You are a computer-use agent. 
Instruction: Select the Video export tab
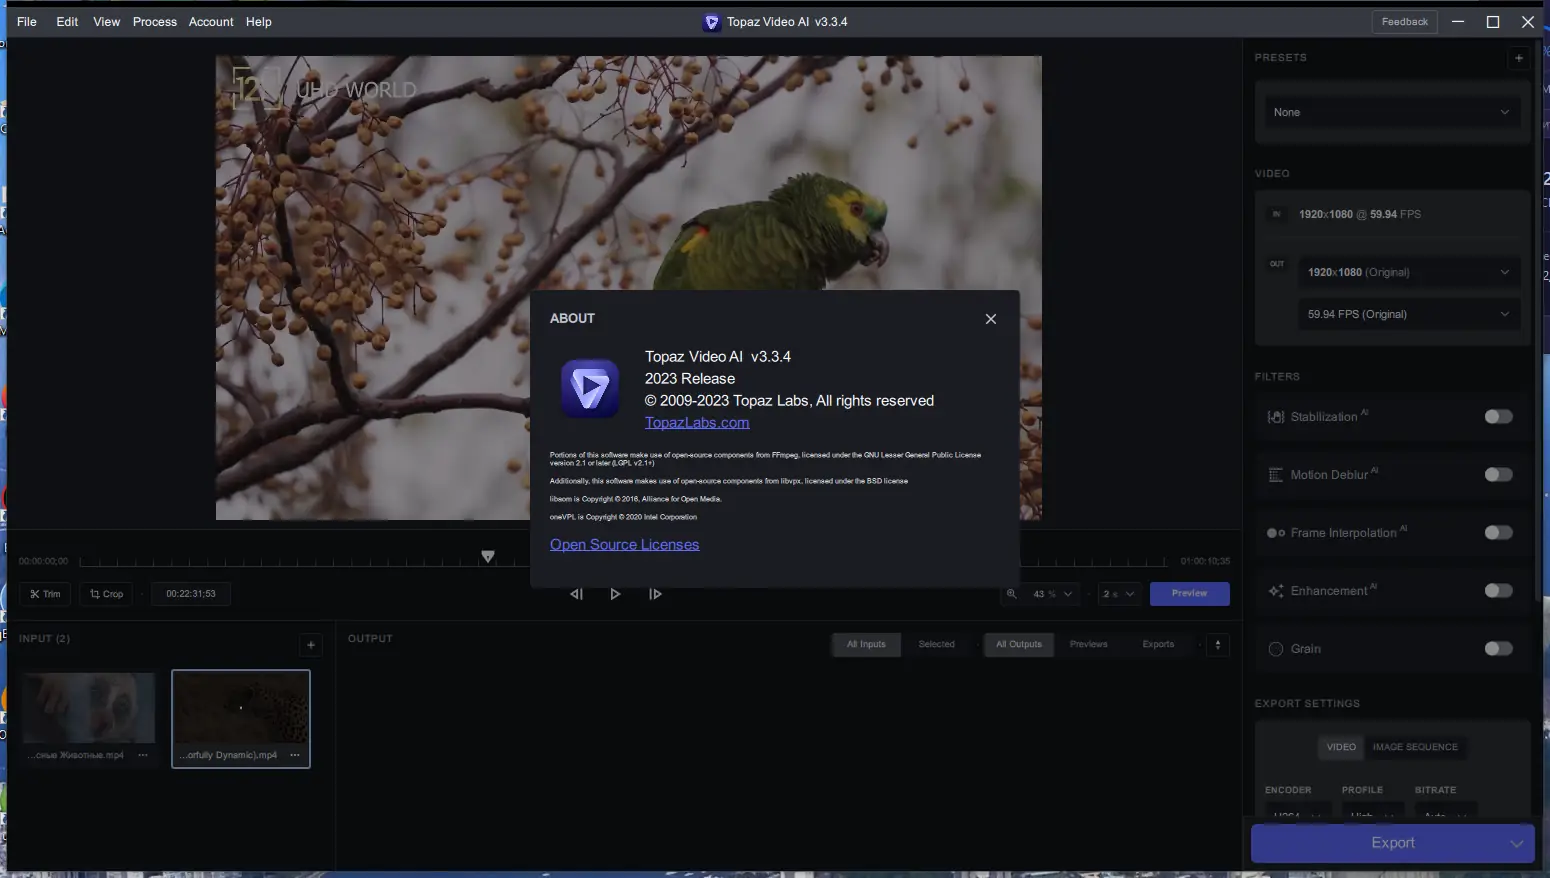(x=1341, y=747)
